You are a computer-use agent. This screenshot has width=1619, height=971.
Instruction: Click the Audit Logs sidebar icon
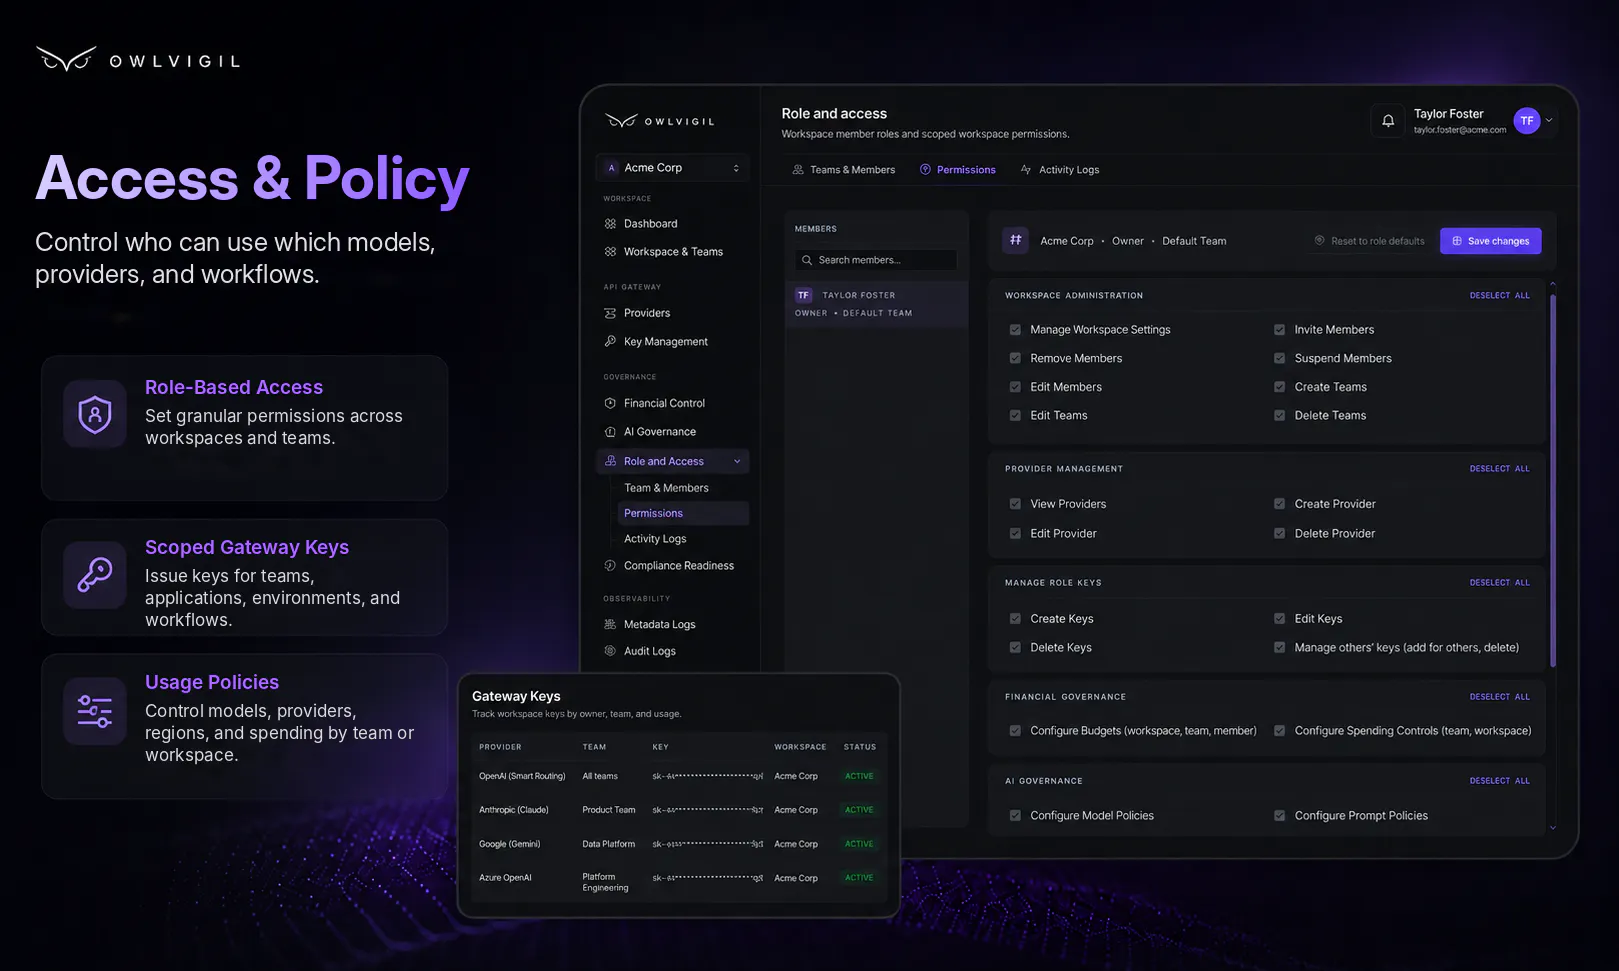[610, 651]
